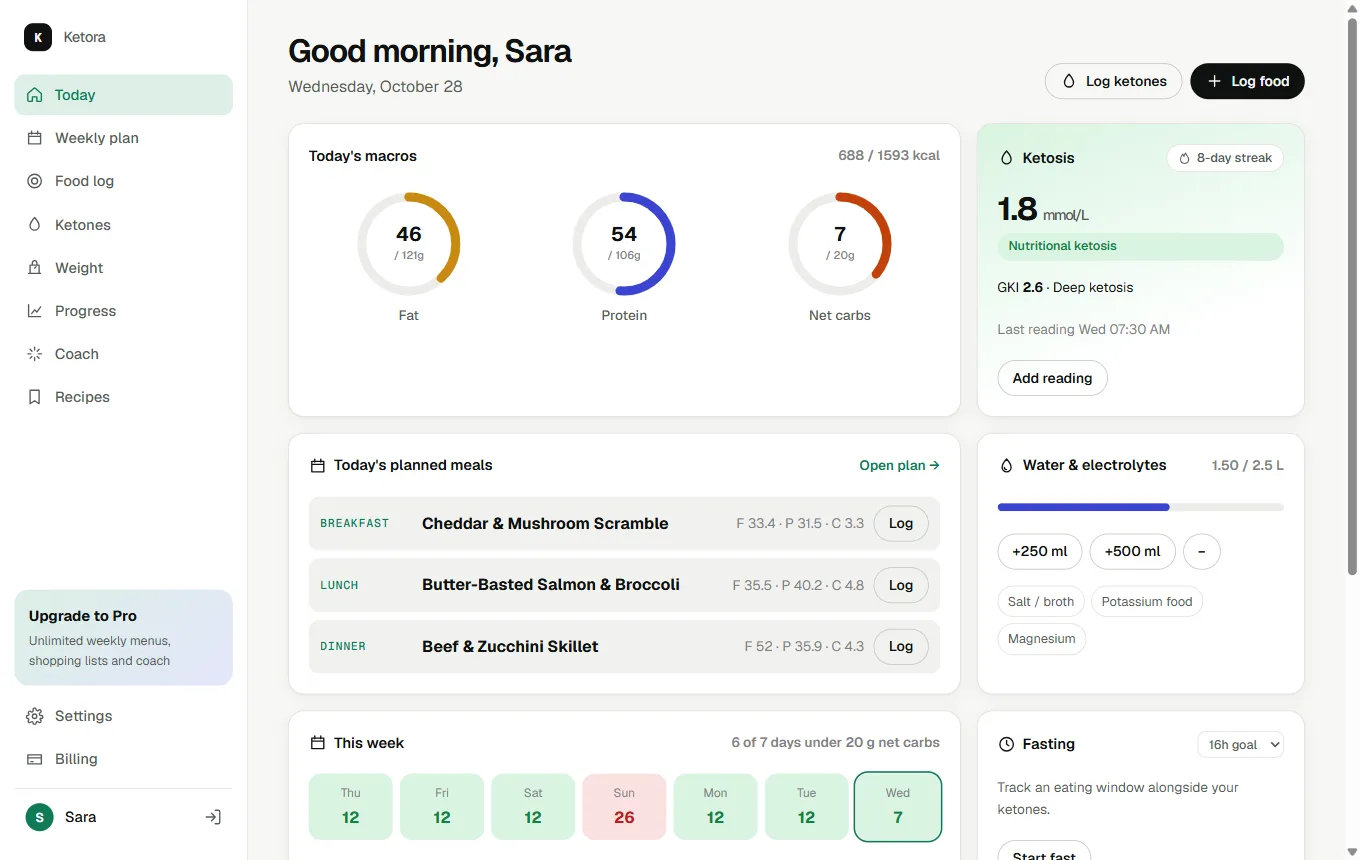1360x860 pixels.
Task: Follow the Open plan link
Action: pos(899,465)
